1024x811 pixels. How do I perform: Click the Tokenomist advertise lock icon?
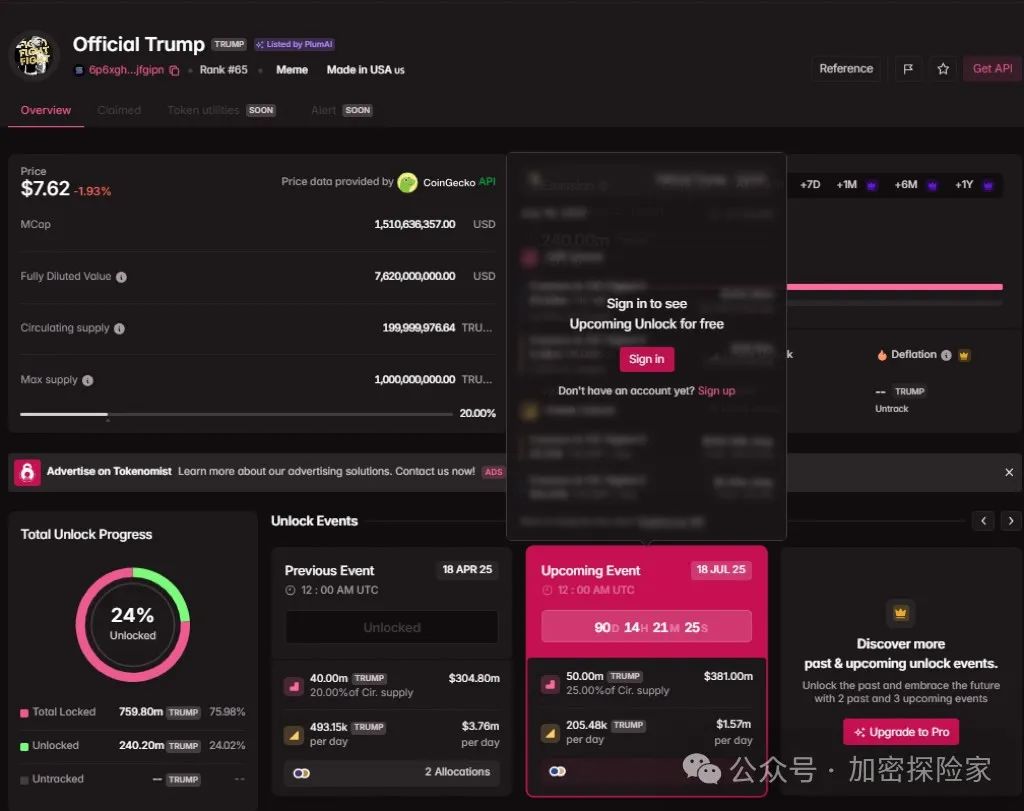[x=27, y=471]
